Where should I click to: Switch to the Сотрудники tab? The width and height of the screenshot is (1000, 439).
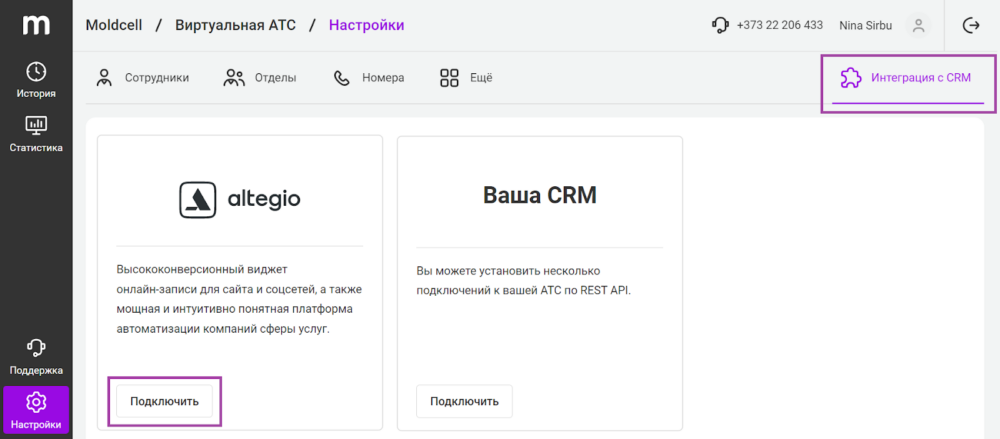click(142, 78)
